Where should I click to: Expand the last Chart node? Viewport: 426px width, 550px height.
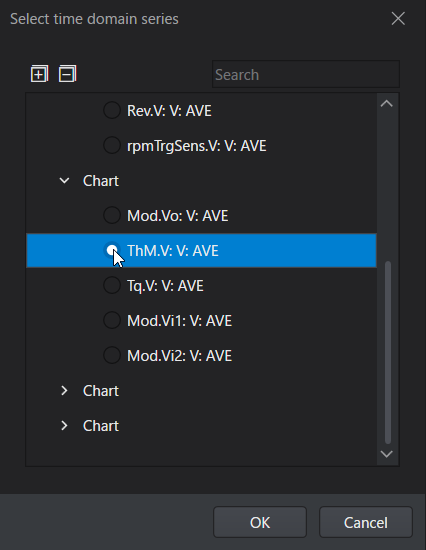[x=64, y=425]
